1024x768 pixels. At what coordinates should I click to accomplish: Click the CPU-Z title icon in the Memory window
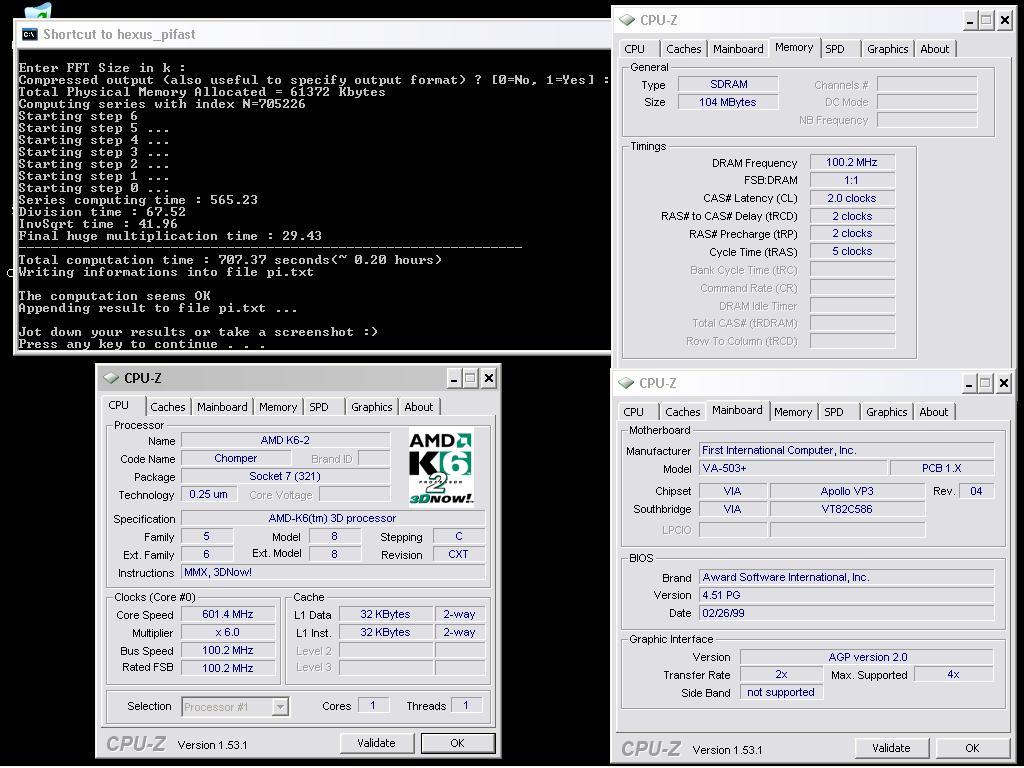coord(627,20)
